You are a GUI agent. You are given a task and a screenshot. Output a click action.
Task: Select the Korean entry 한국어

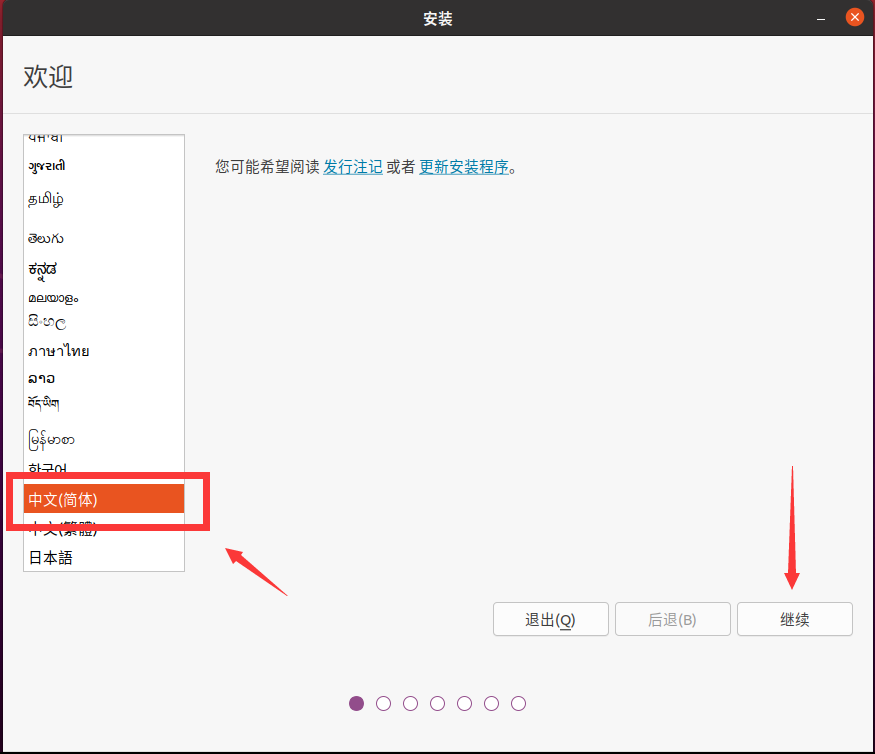tap(104, 468)
